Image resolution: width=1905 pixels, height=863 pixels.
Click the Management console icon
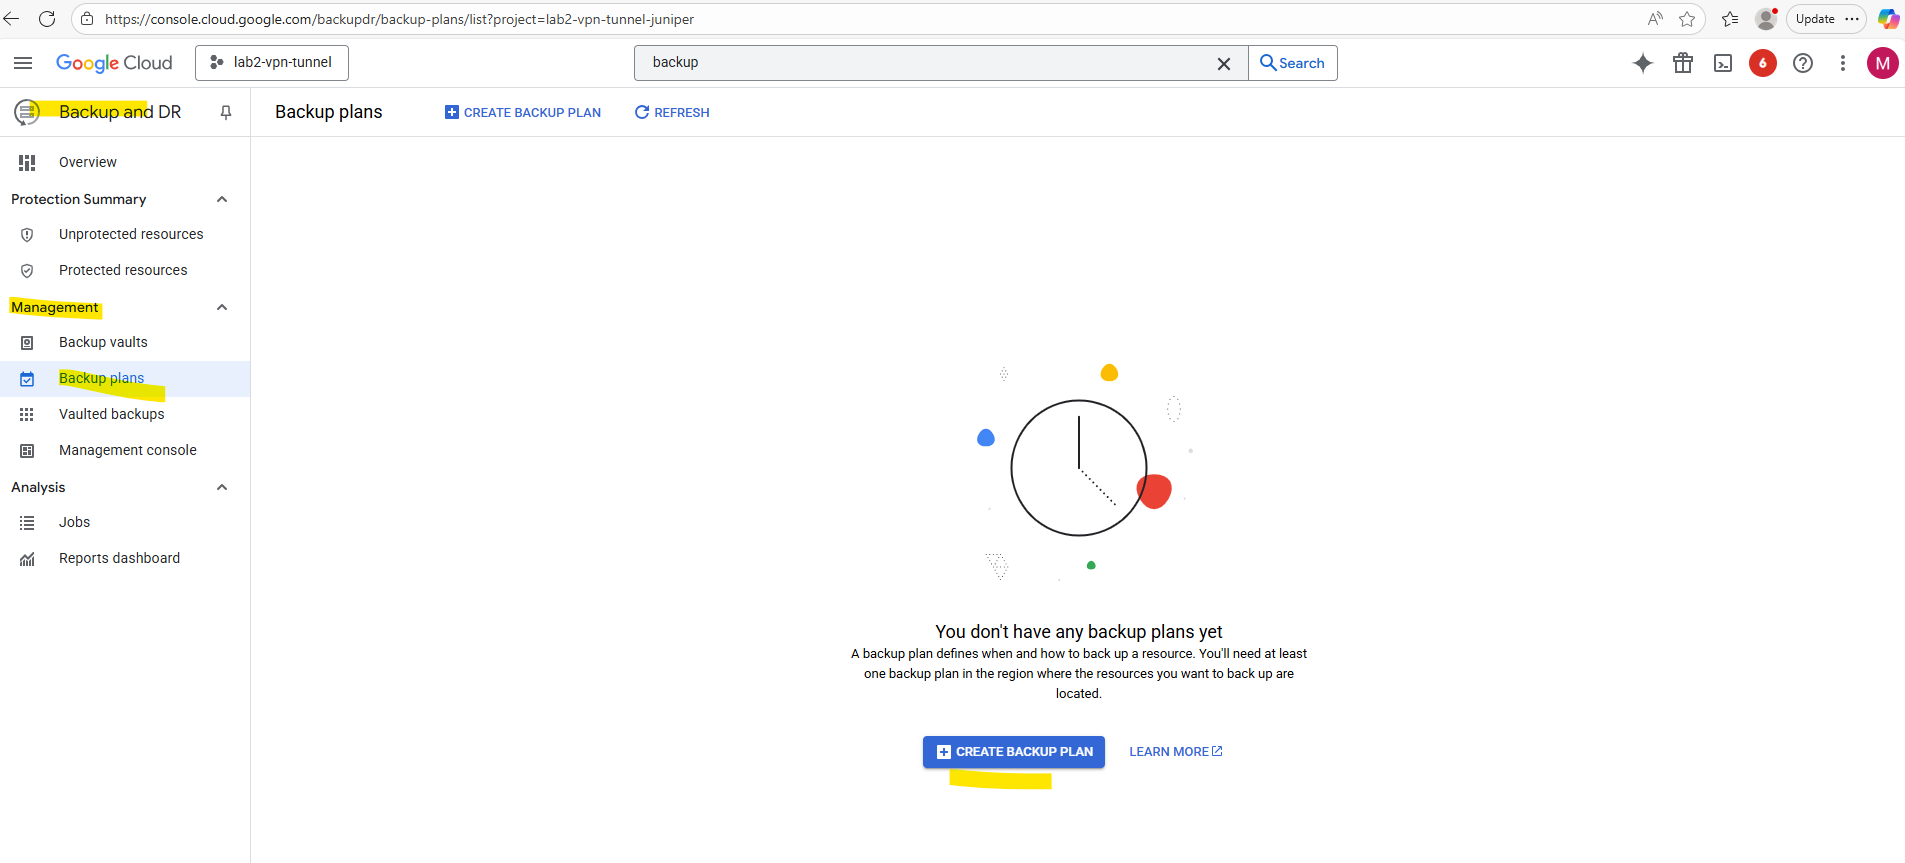(x=27, y=450)
